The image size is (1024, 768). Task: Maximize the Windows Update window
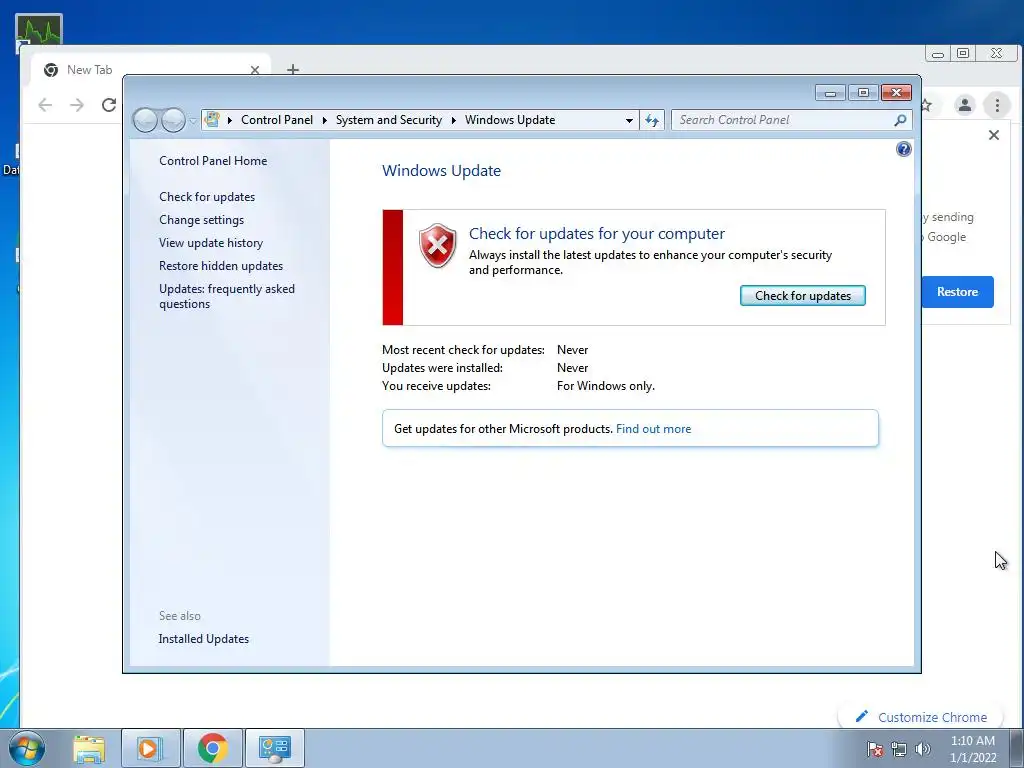[x=863, y=93]
